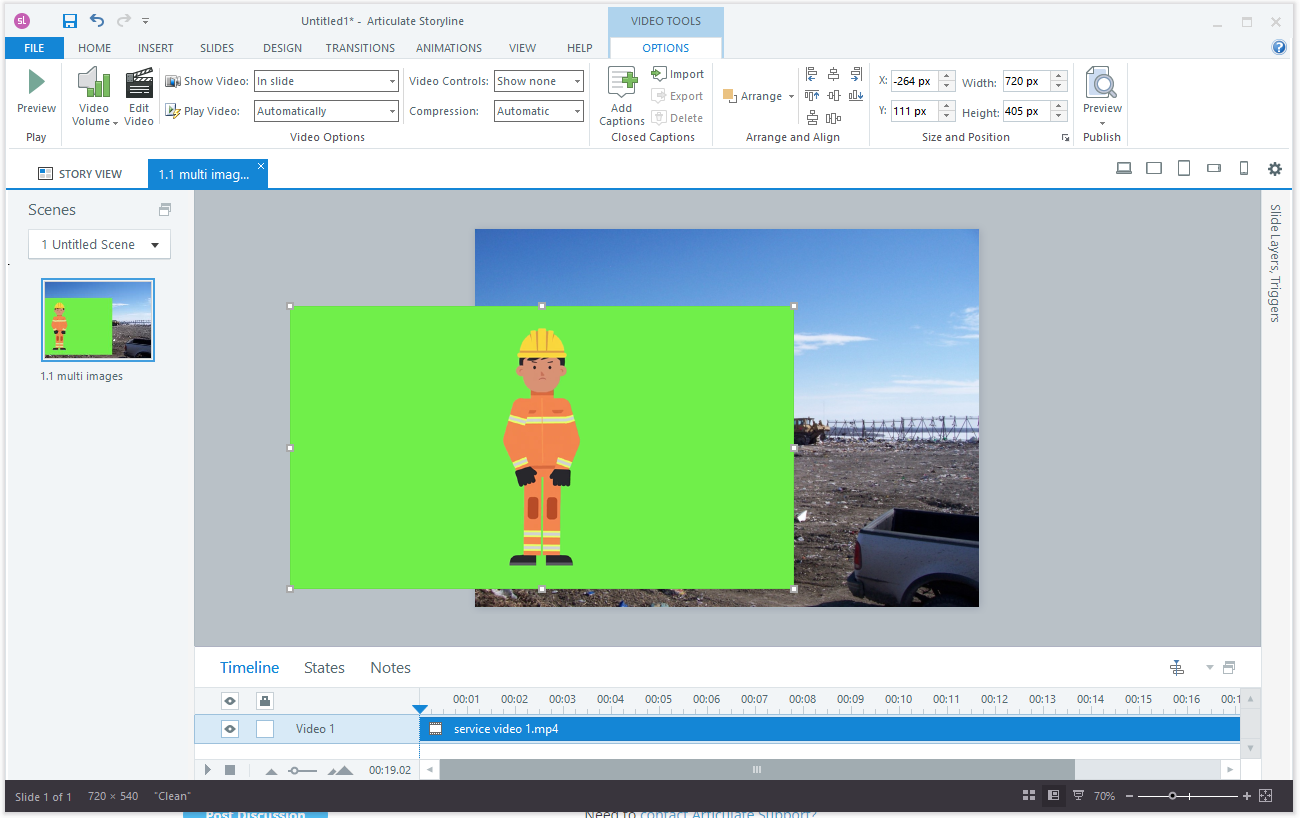Image resolution: width=1300 pixels, height=818 pixels.
Task: Click the Align Bottom icon
Action: coord(856,96)
